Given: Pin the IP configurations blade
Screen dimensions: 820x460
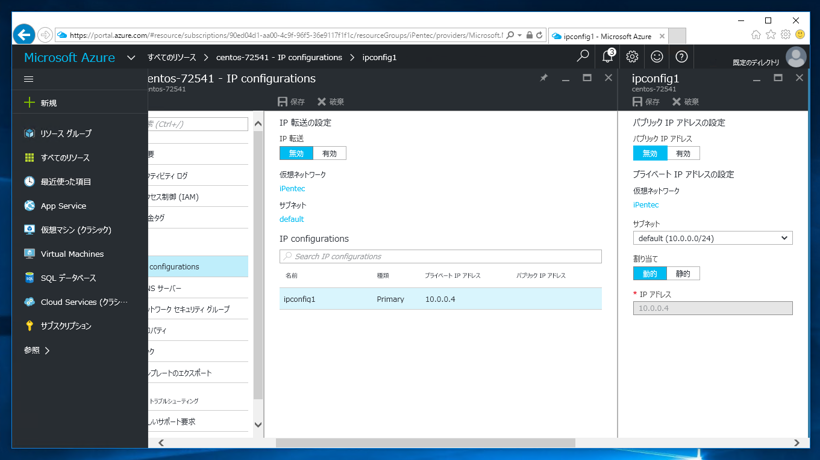Looking at the screenshot, I should 544,78.
